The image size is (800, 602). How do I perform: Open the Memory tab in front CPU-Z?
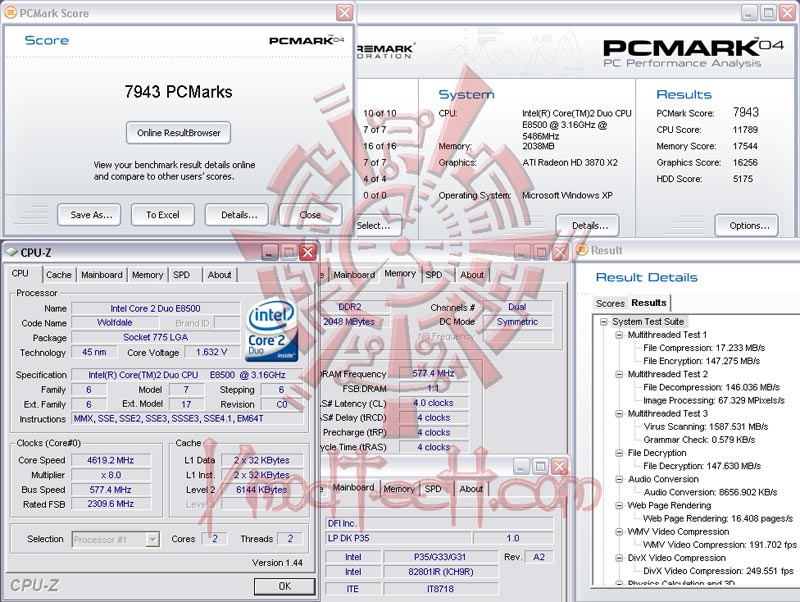pos(147,274)
